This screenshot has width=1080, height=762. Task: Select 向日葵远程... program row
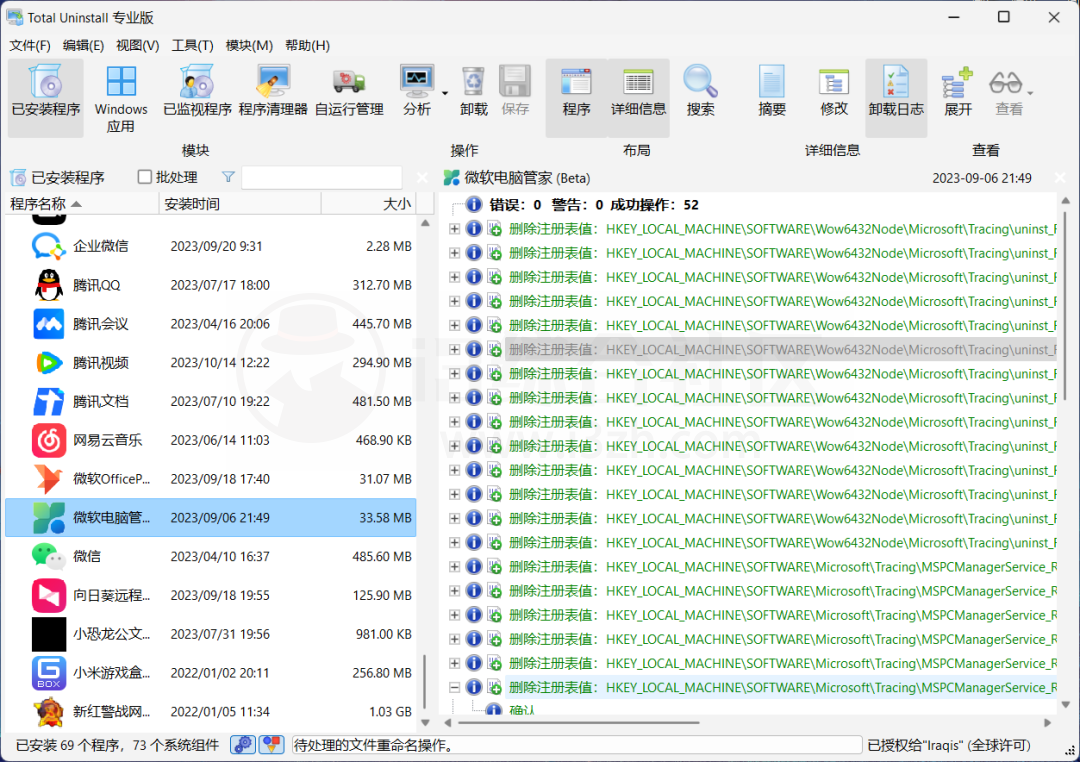pos(211,595)
